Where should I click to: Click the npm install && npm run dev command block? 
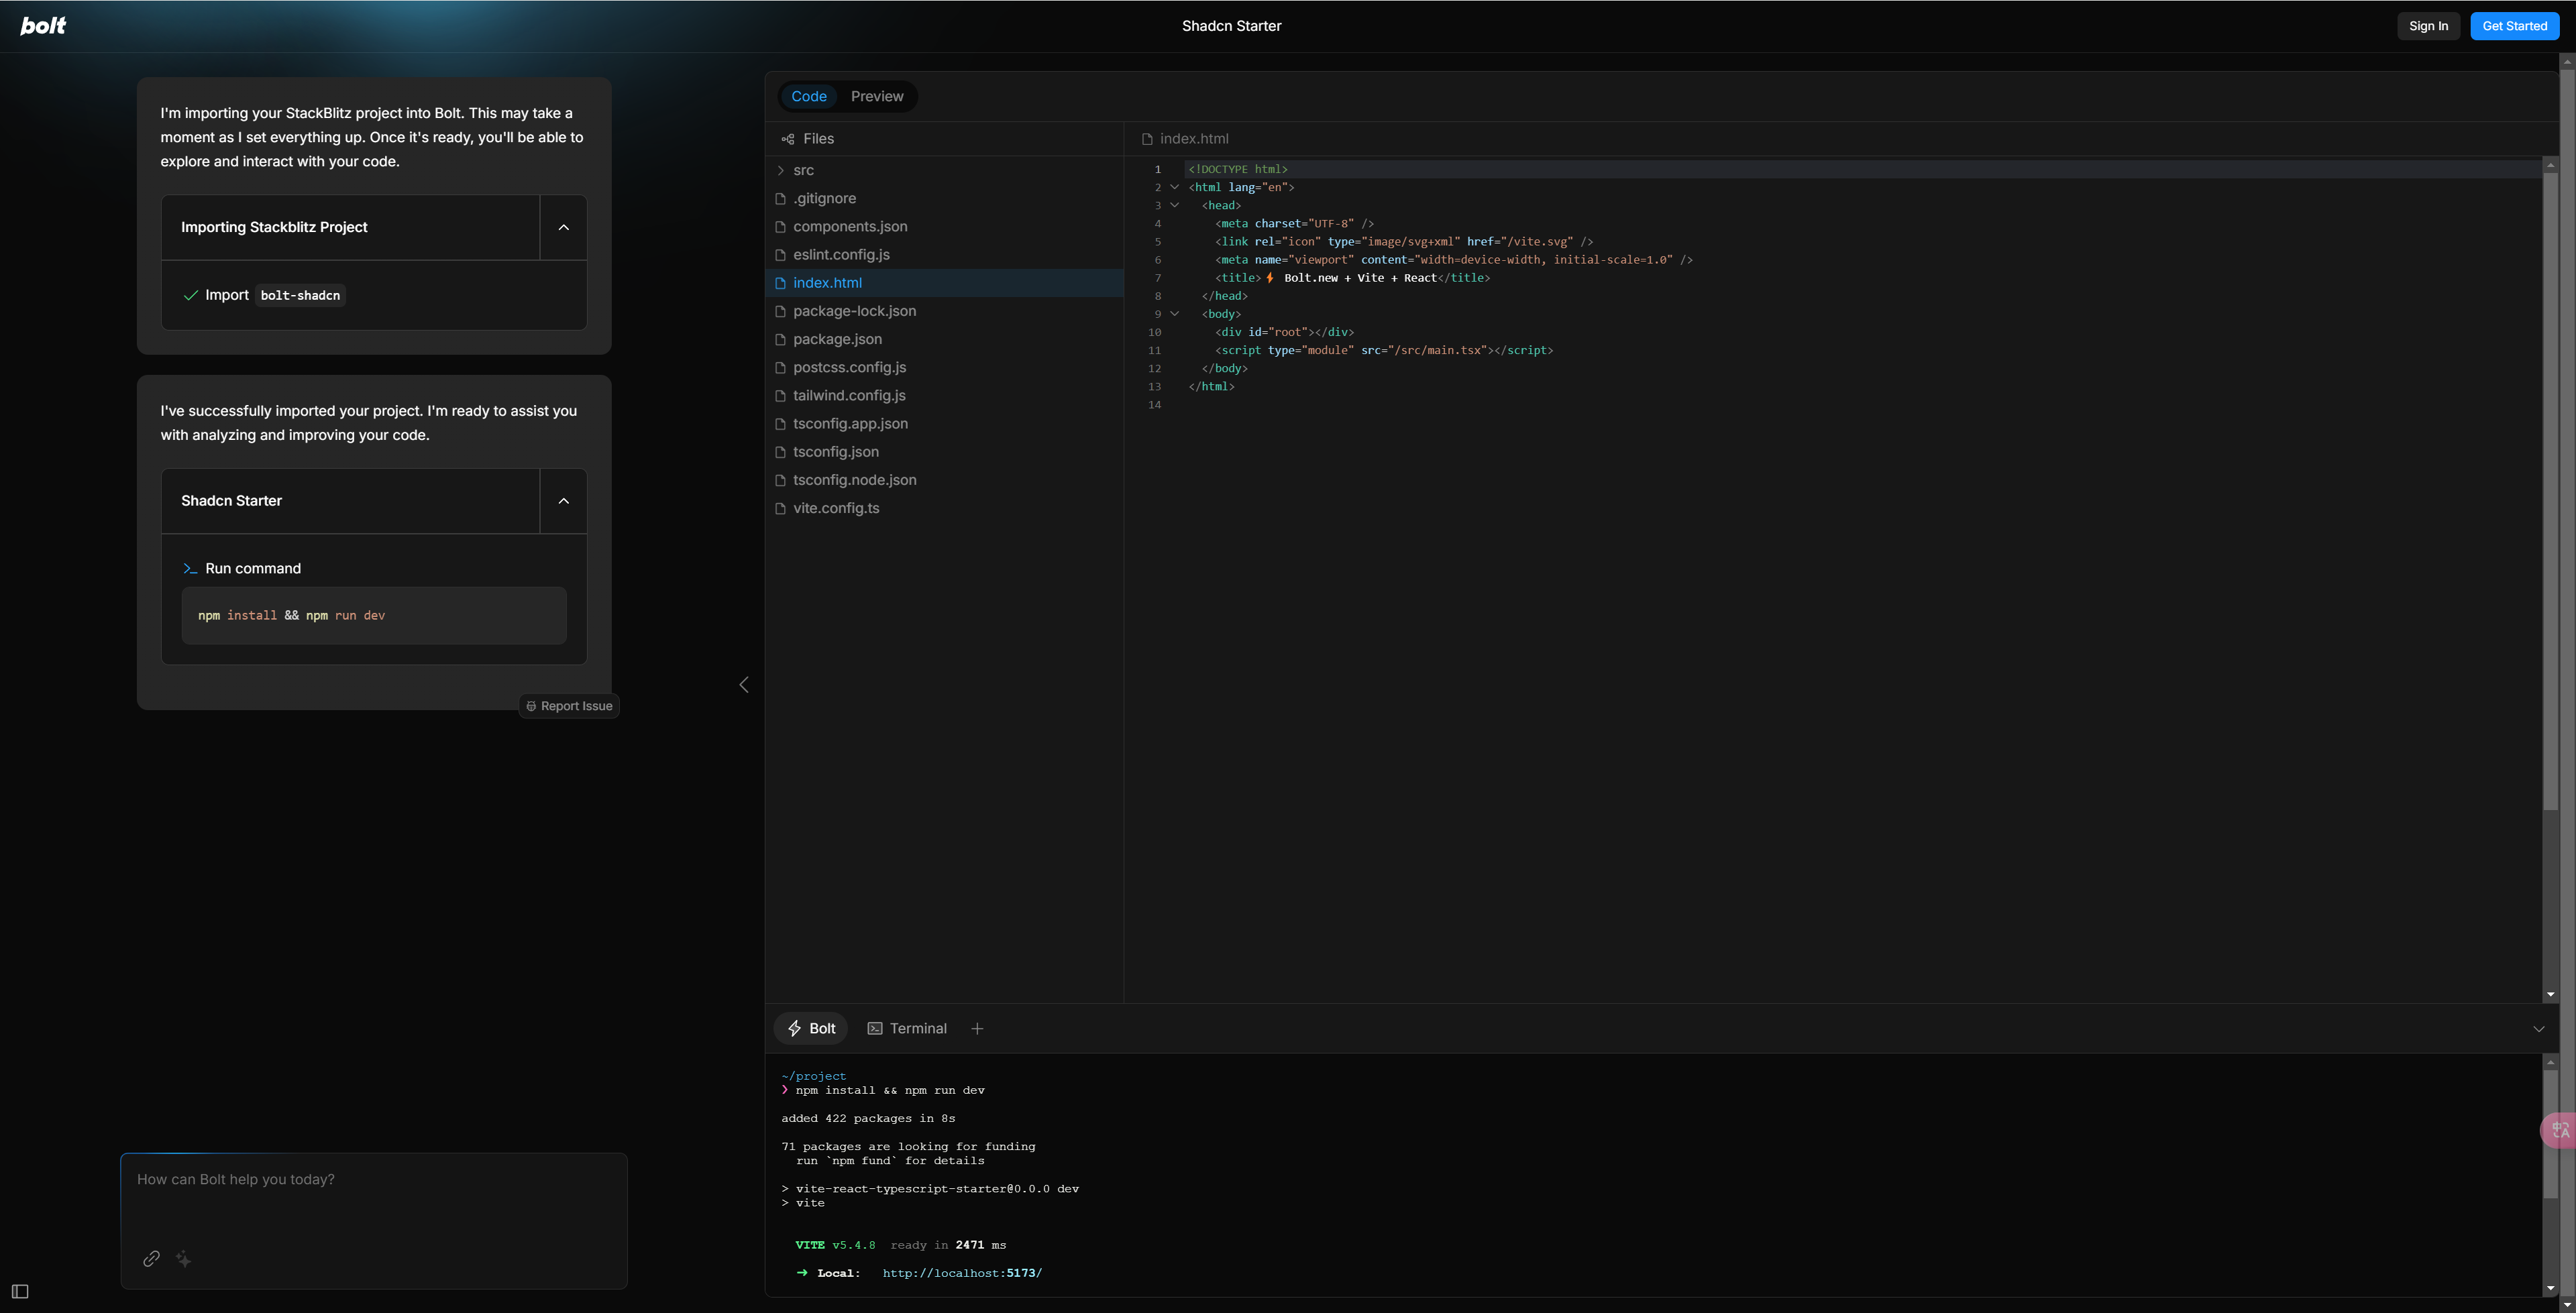pyautogui.click(x=374, y=615)
